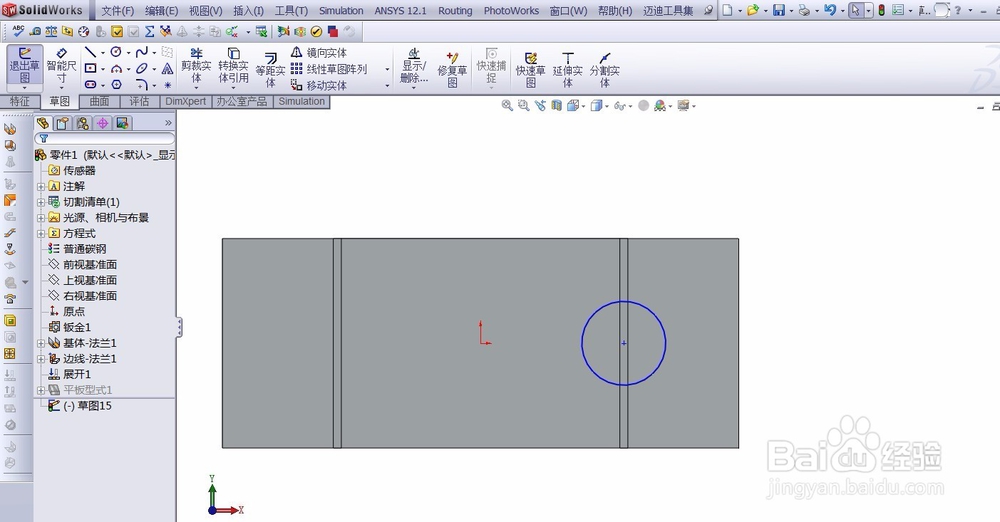Screen dimensions: 1000x522
Task: Expand the 注解 tree node
Action: (41, 186)
